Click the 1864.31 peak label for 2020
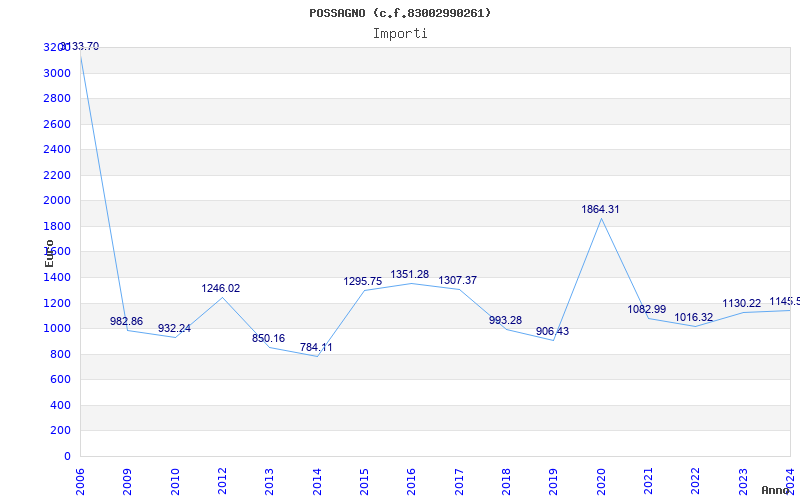 click(x=601, y=209)
